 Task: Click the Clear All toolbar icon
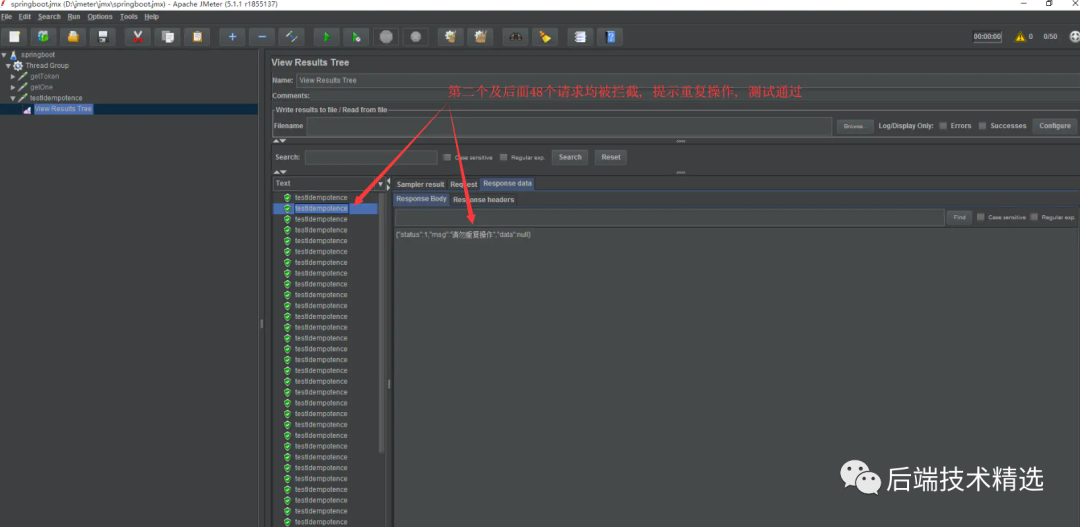coord(480,37)
